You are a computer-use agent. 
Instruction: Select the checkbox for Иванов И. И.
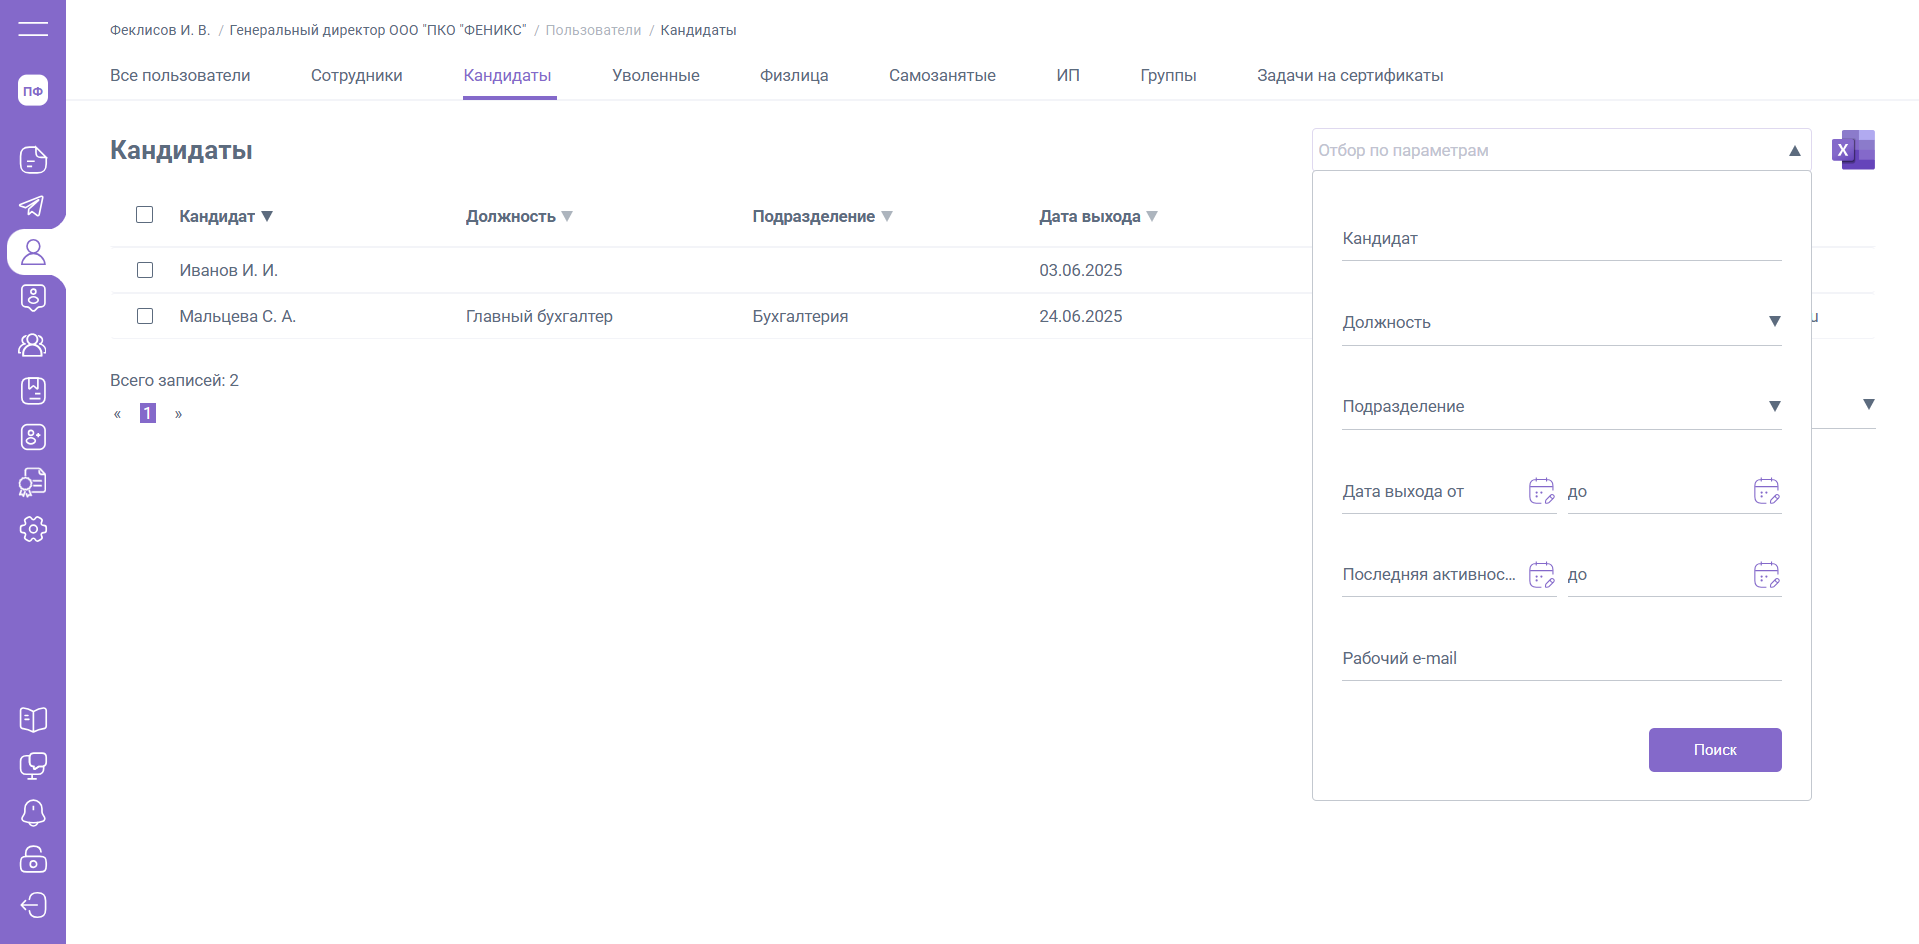point(145,270)
